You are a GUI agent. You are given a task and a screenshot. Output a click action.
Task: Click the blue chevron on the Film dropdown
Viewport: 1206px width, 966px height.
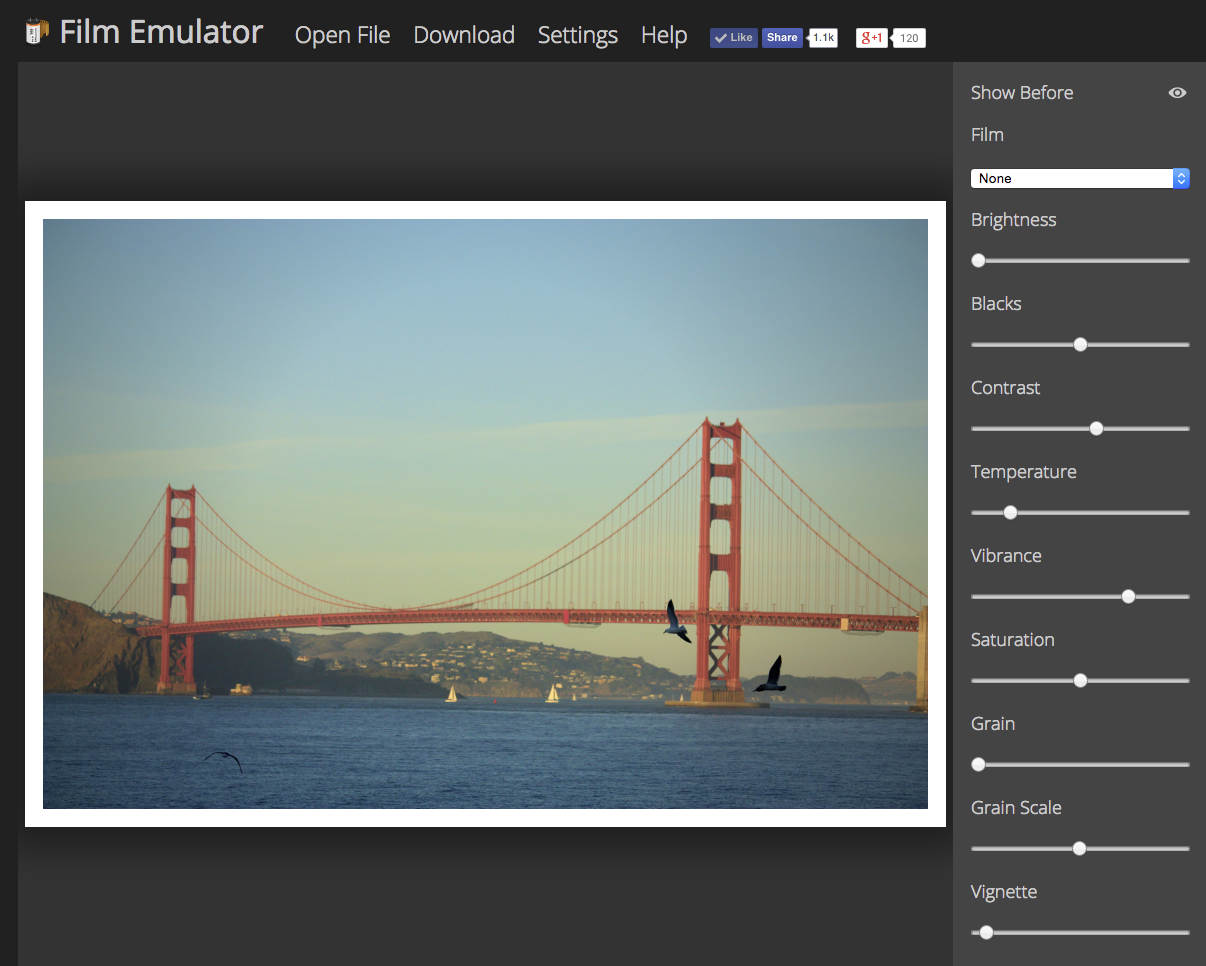click(x=1180, y=178)
